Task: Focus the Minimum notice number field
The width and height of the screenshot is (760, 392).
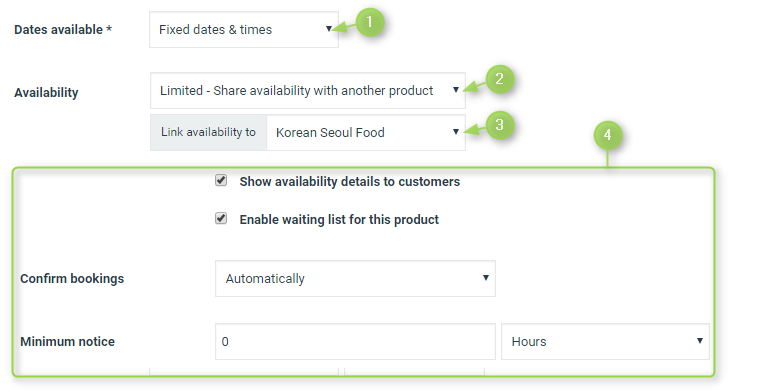Action: (x=355, y=342)
